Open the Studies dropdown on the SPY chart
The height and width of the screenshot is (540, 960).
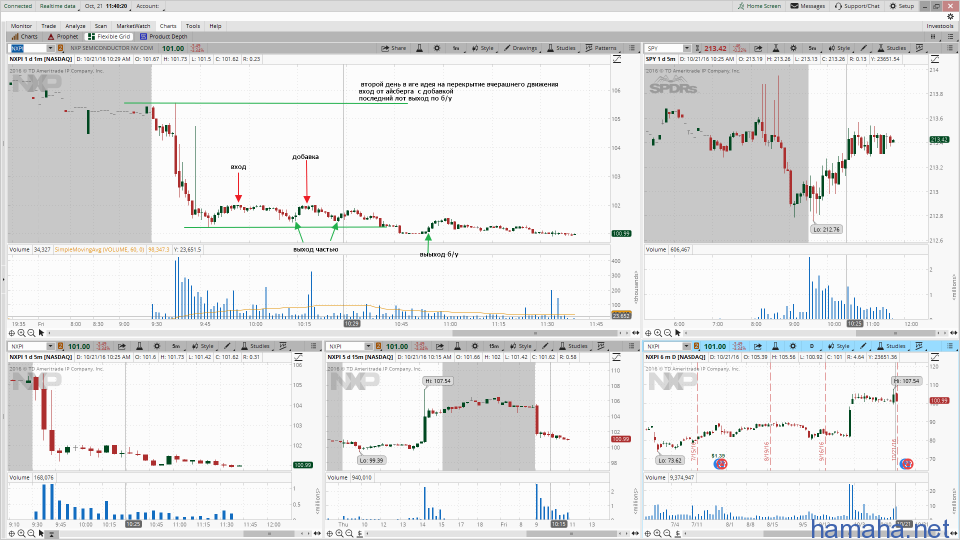pyautogui.click(x=893, y=48)
